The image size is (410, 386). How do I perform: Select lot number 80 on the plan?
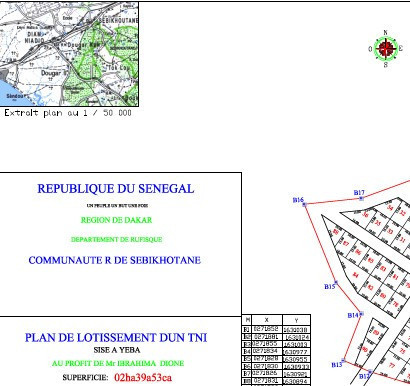[x=383, y=295]
